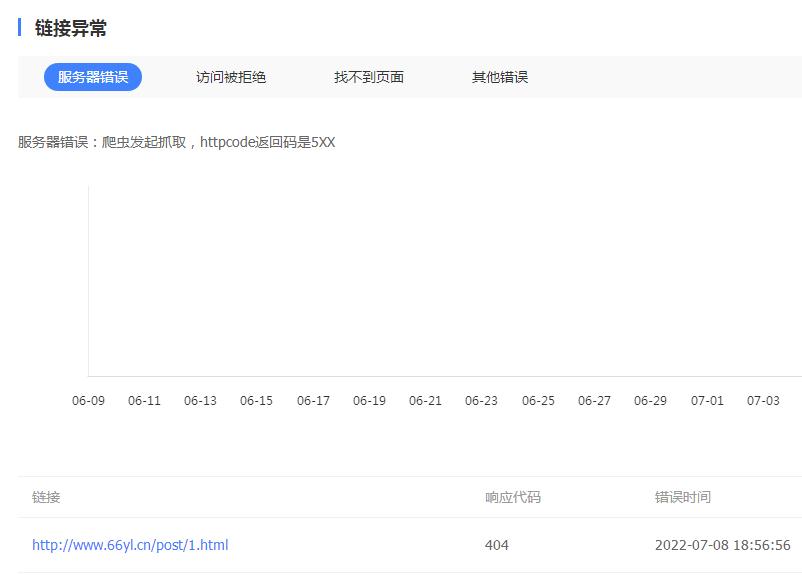Click the 06-25 axis date label

tap(538, 401)
